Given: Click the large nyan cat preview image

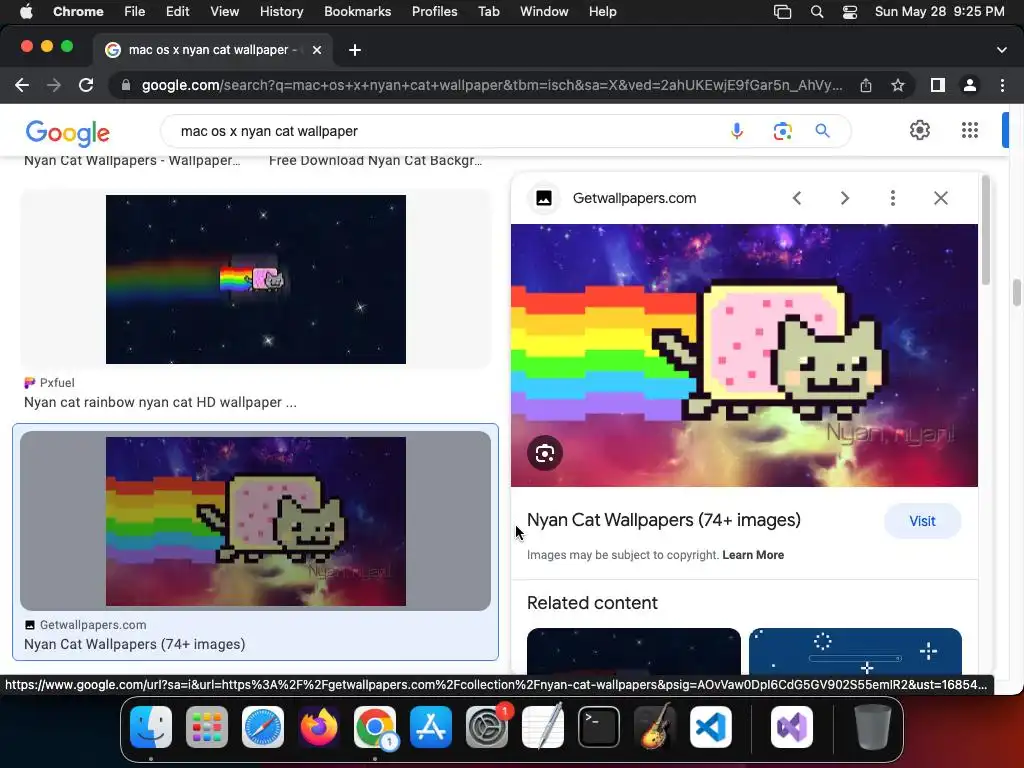Looking at the screenshot, I should [744, 355].
